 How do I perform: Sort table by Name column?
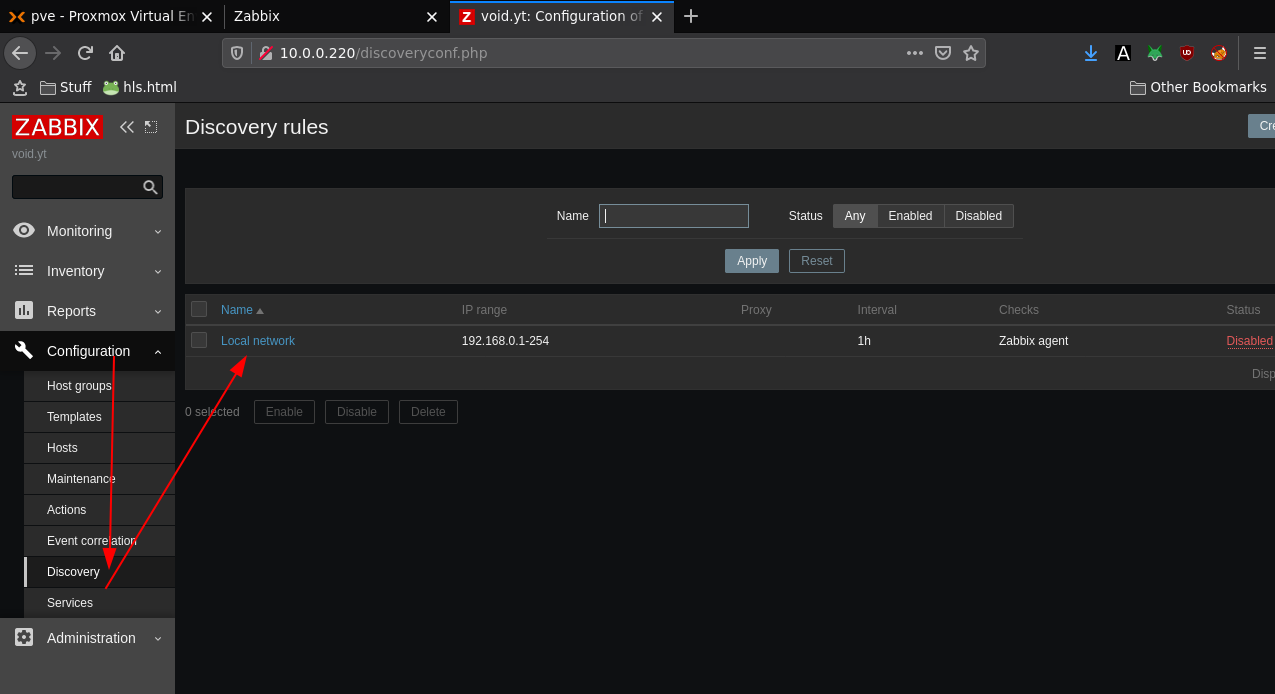pos(242,310)
